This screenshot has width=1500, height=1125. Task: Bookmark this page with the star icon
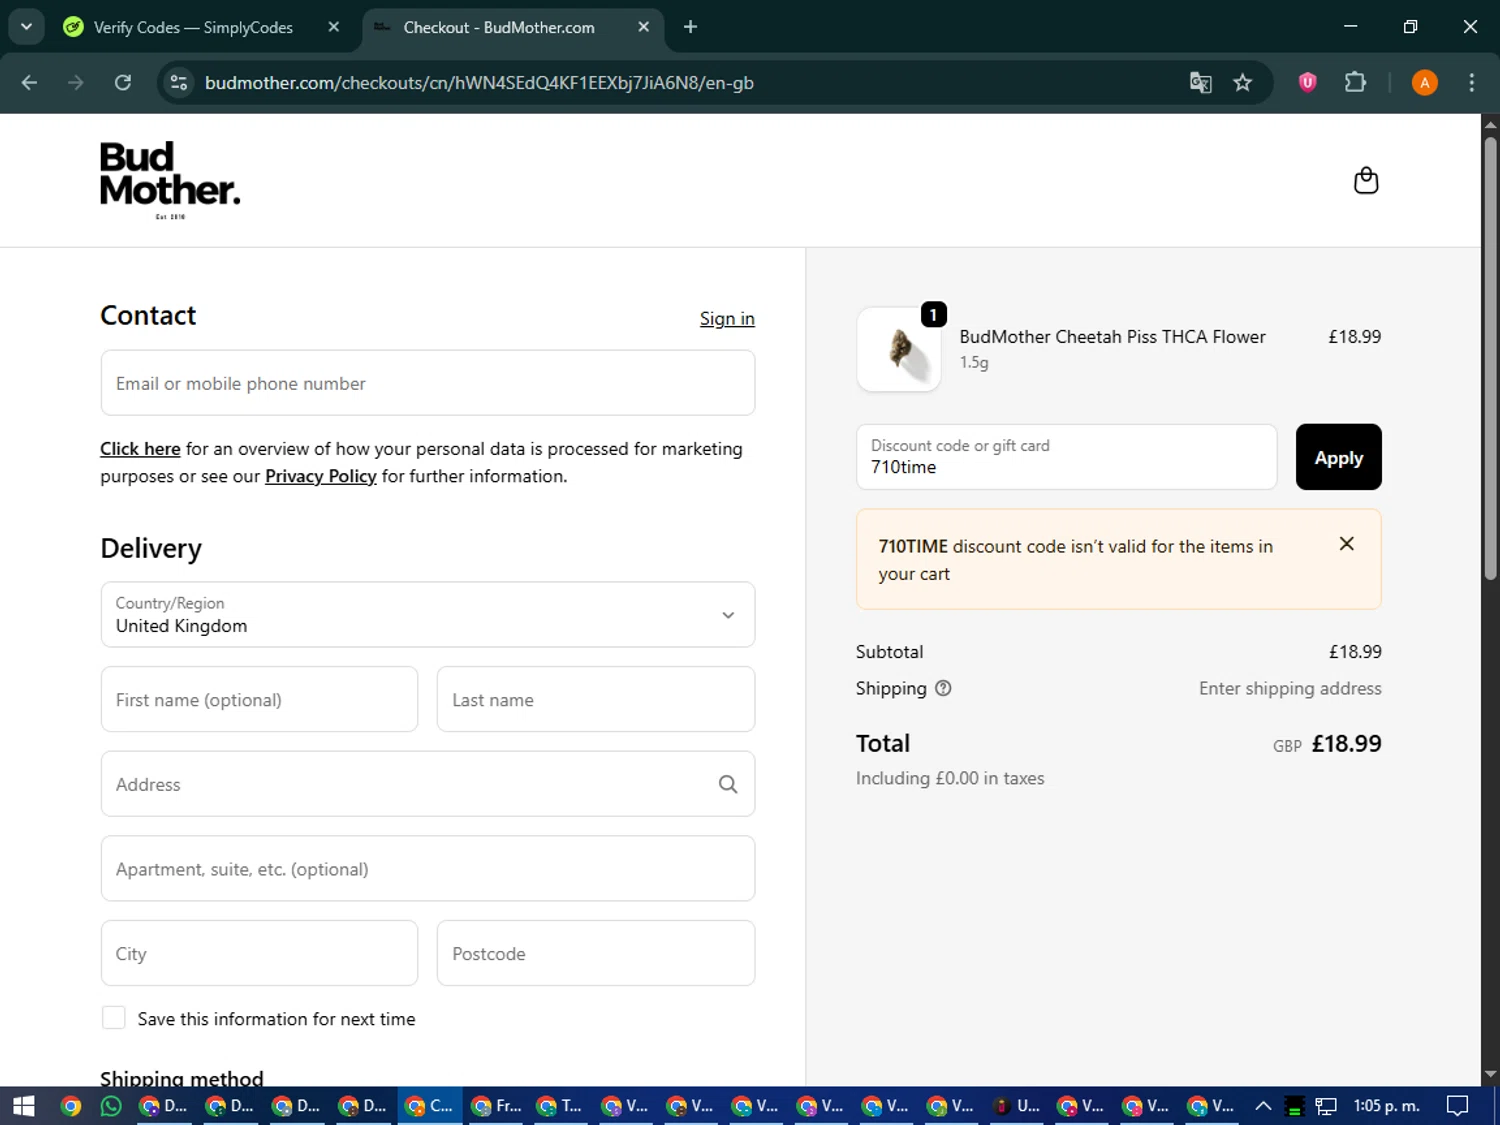(1243, 83)
